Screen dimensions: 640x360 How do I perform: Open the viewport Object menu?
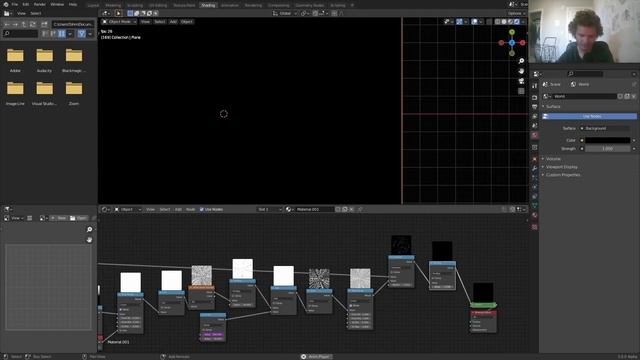point(187,22)
